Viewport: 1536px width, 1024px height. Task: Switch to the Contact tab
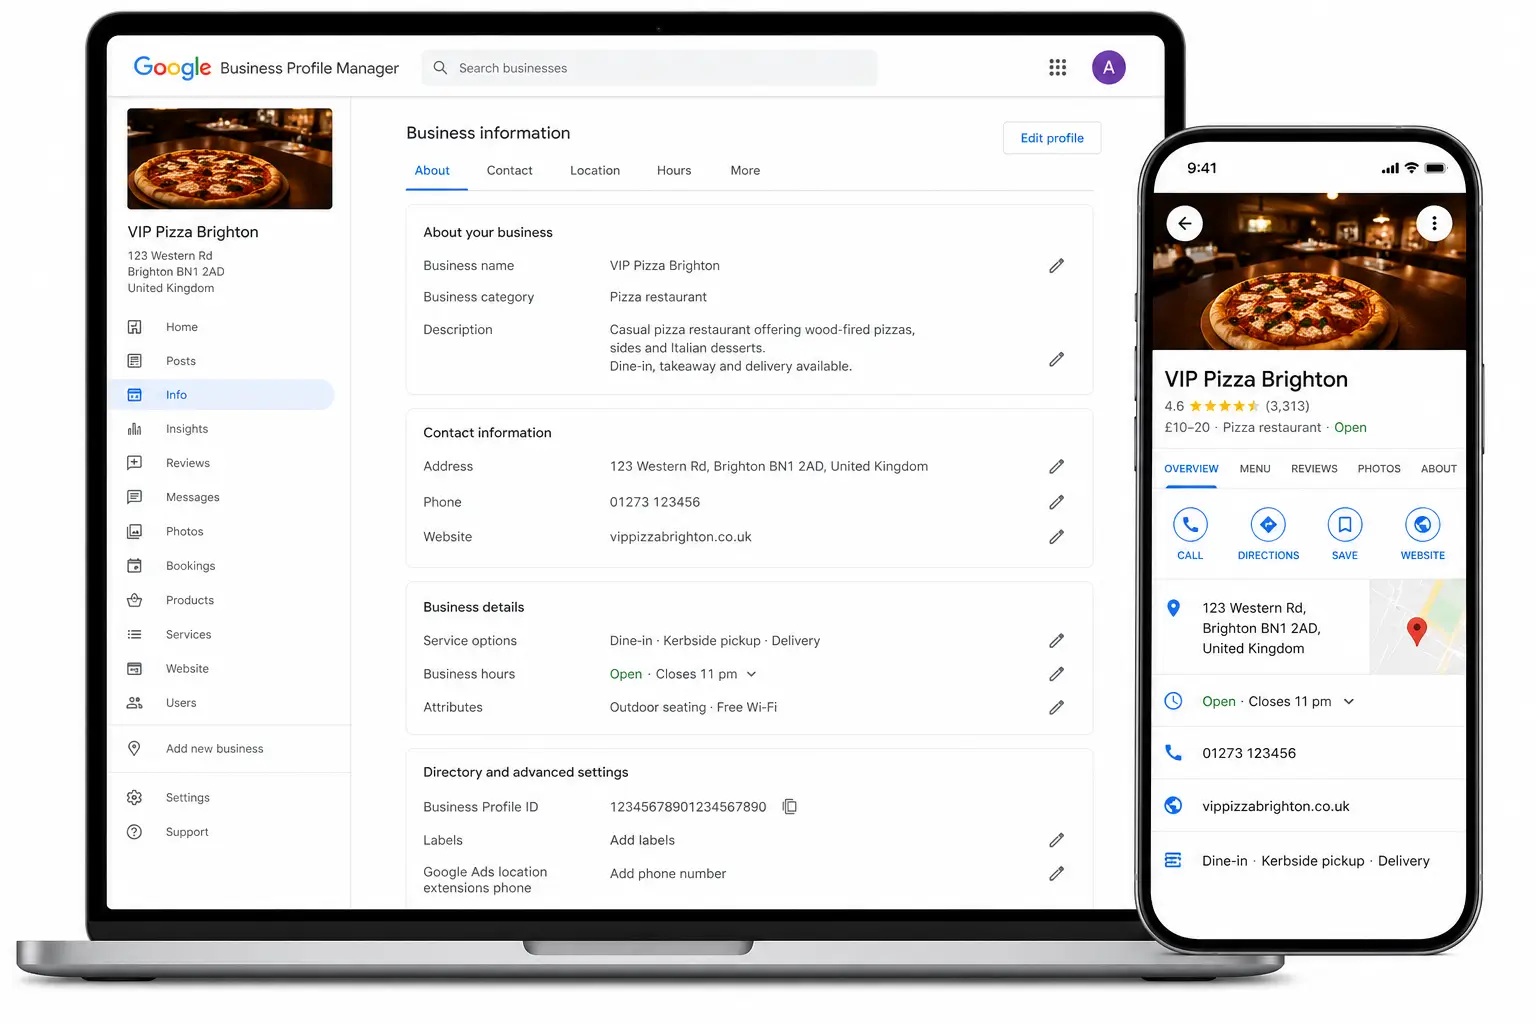[509, 171]
